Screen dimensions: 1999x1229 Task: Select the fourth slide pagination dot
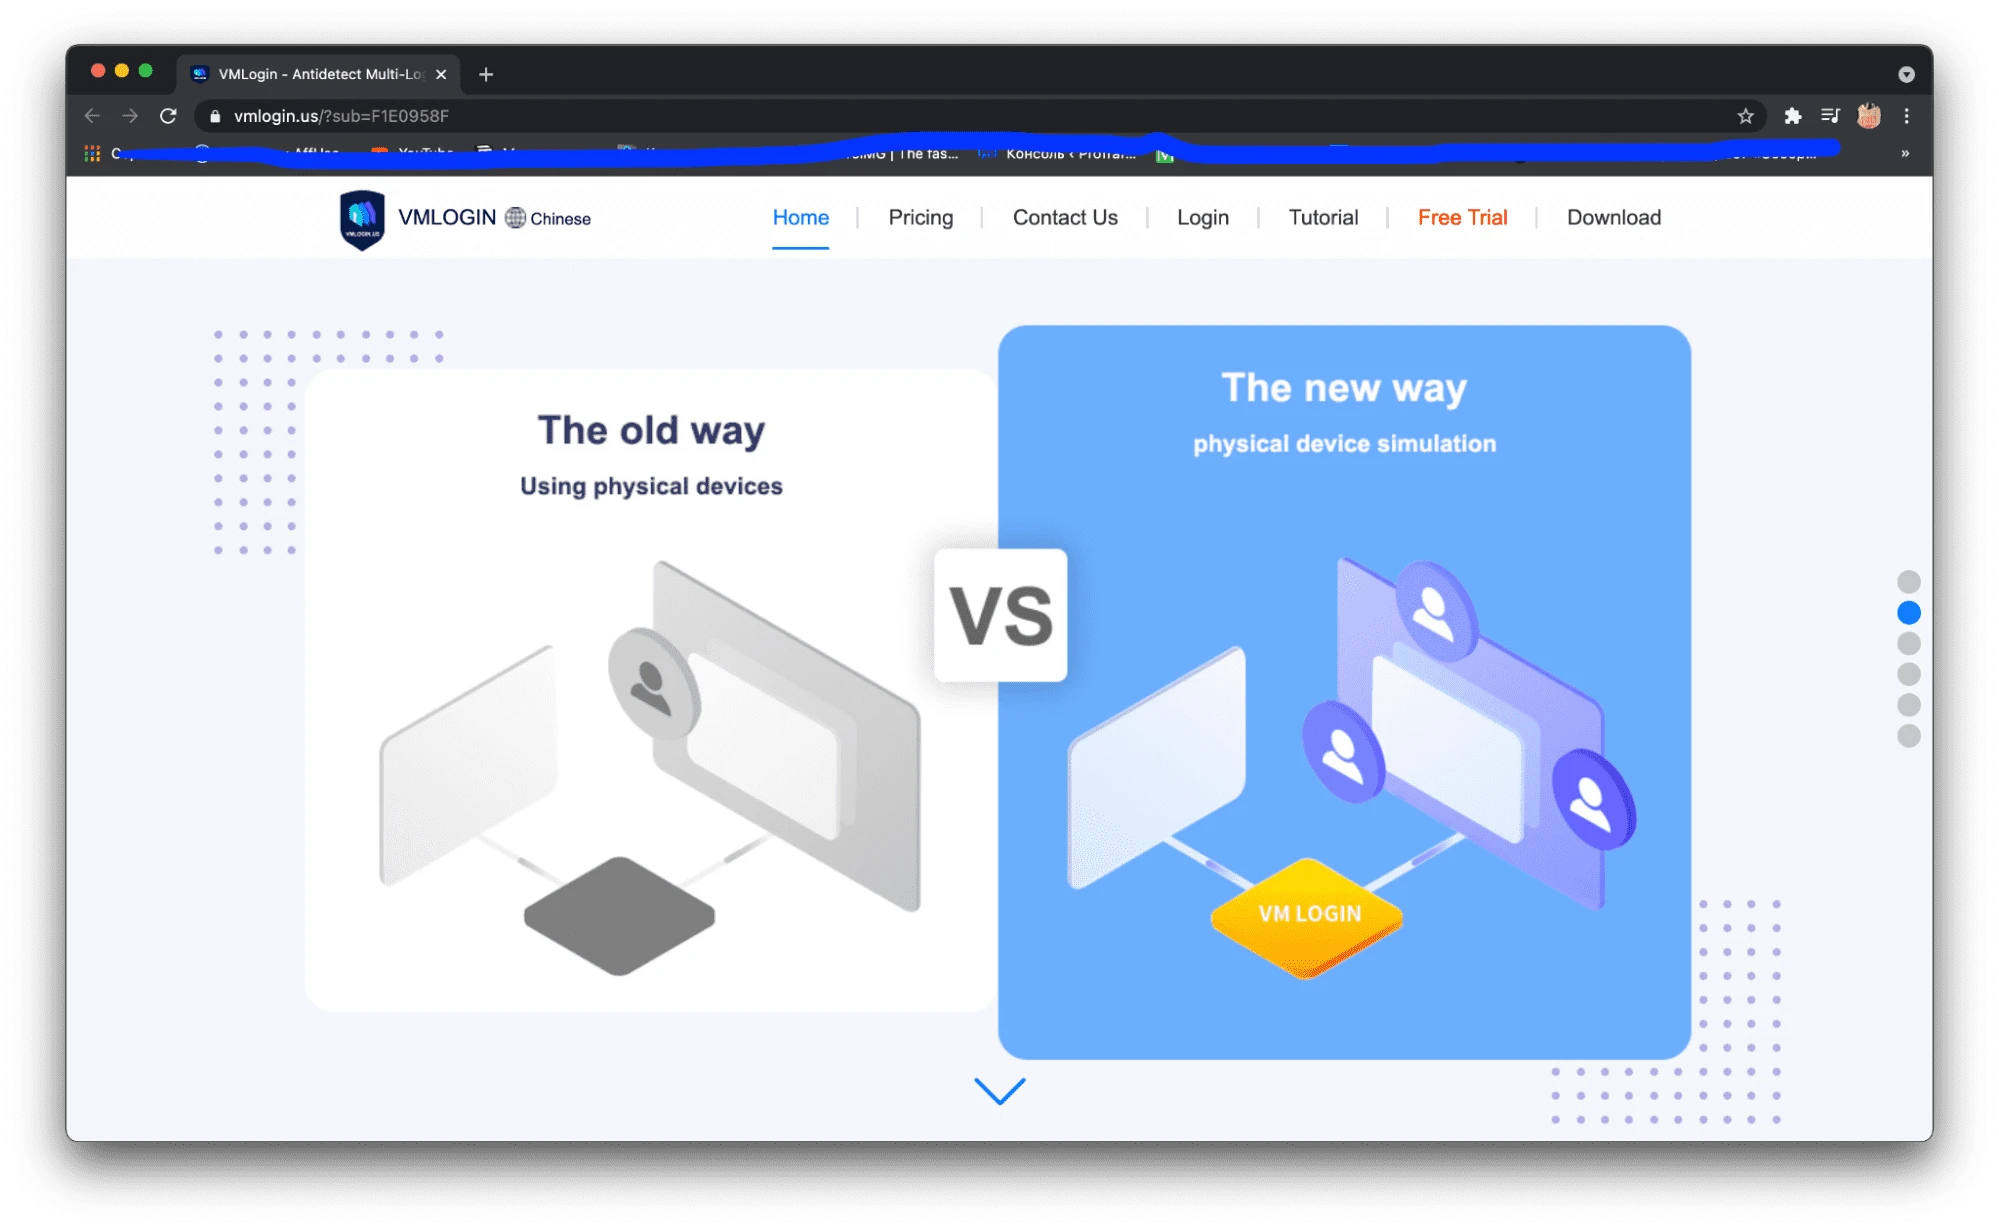(1908, 674)
